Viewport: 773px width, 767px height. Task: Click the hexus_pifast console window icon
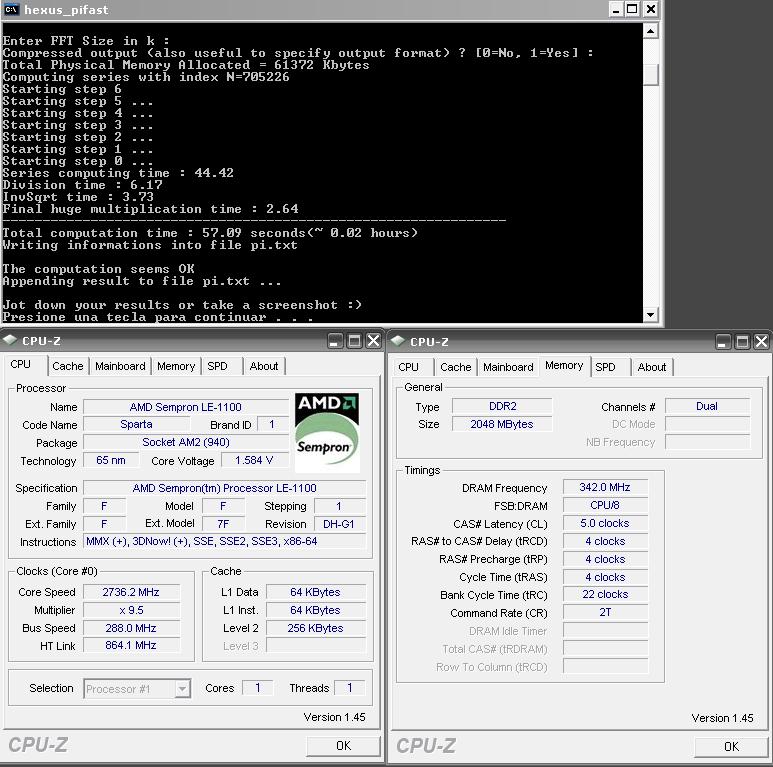pyautogui.click(x=11, y=9)
